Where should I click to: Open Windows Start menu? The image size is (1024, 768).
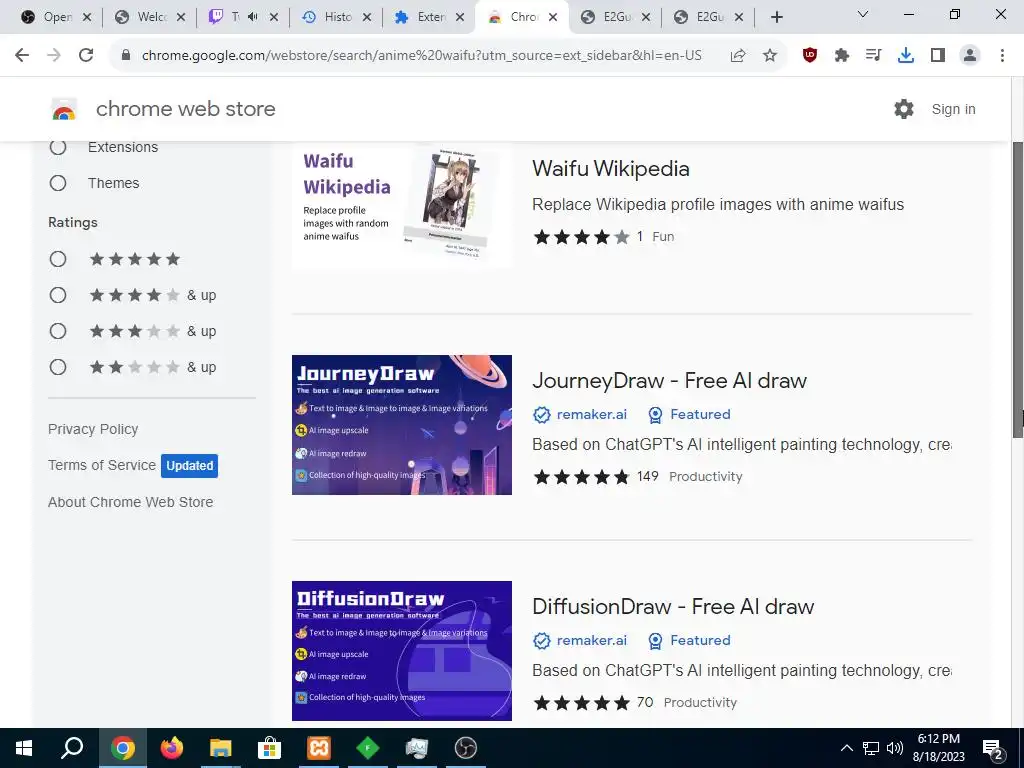[x=24, y=748]
